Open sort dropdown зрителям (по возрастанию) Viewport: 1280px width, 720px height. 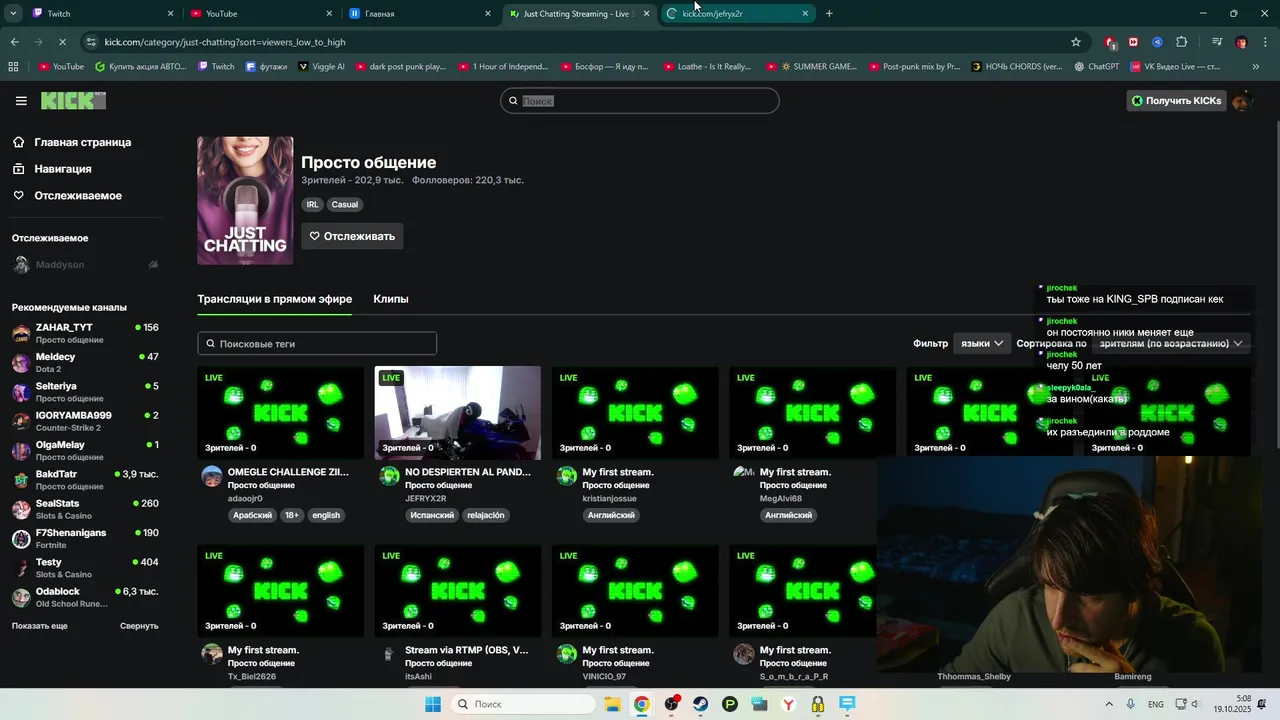[x=1170, y=343]
